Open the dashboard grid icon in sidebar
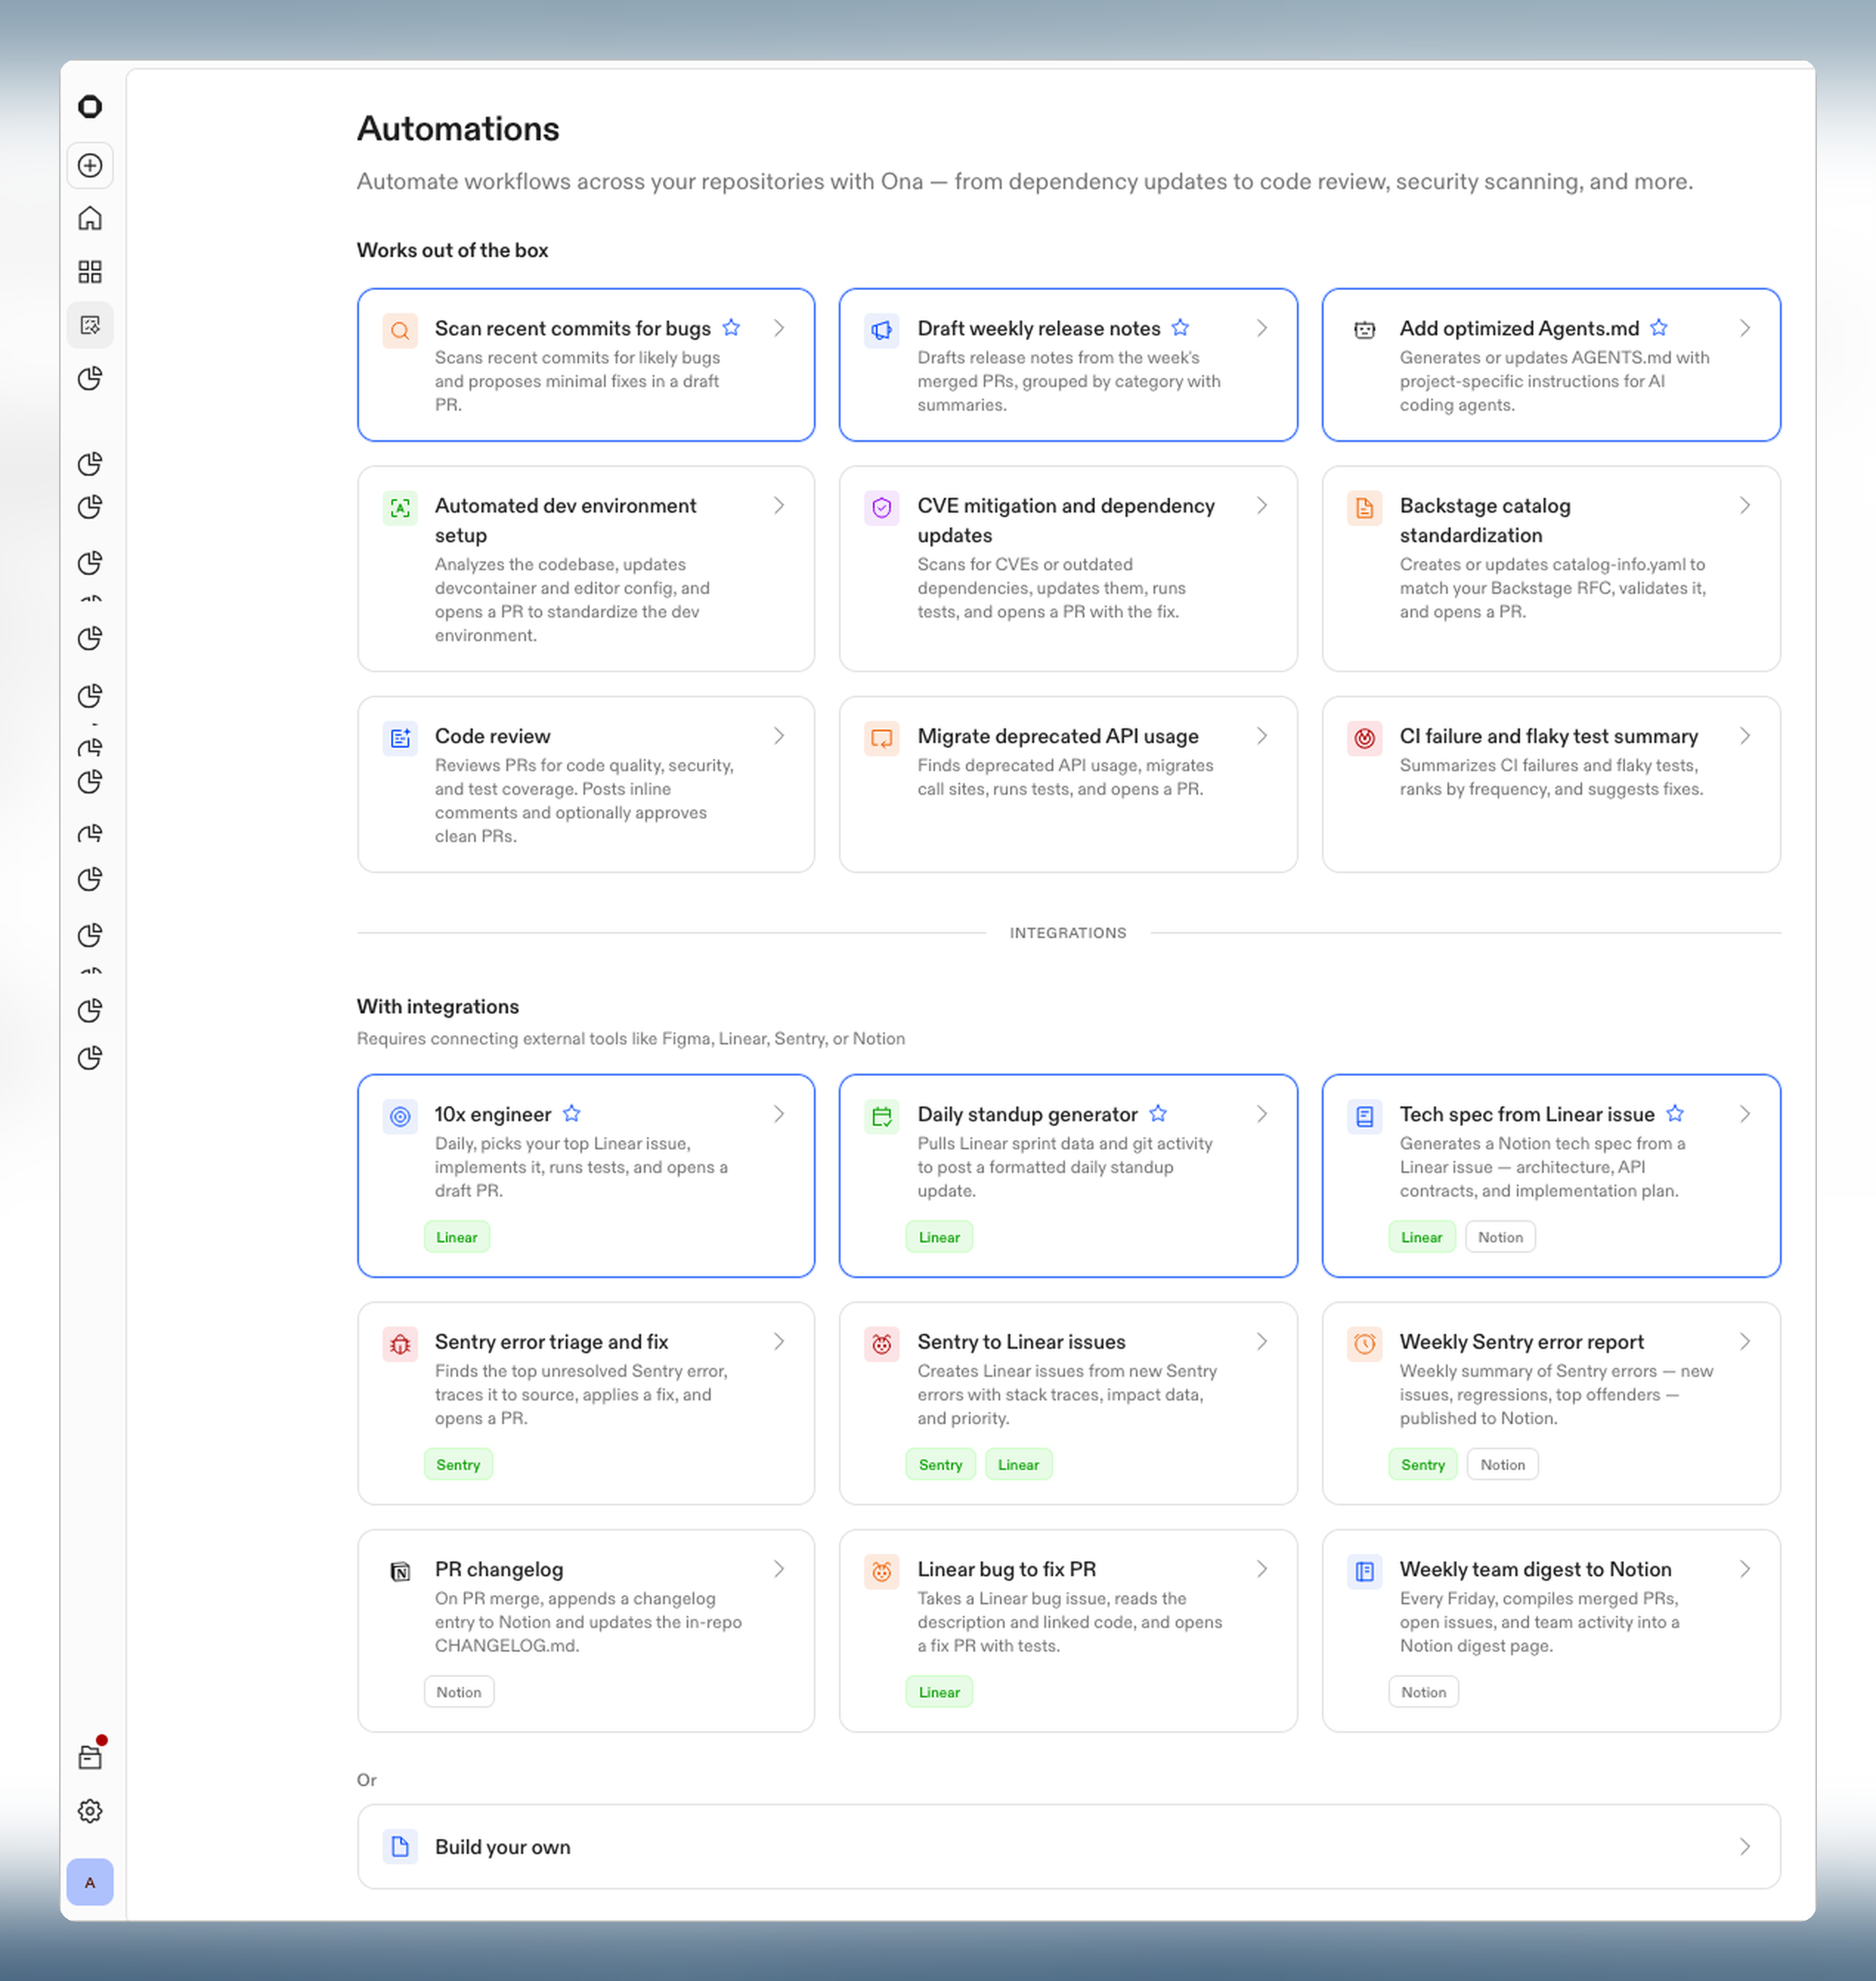This screenshot has width=1876, height=1981. (90, 271)
